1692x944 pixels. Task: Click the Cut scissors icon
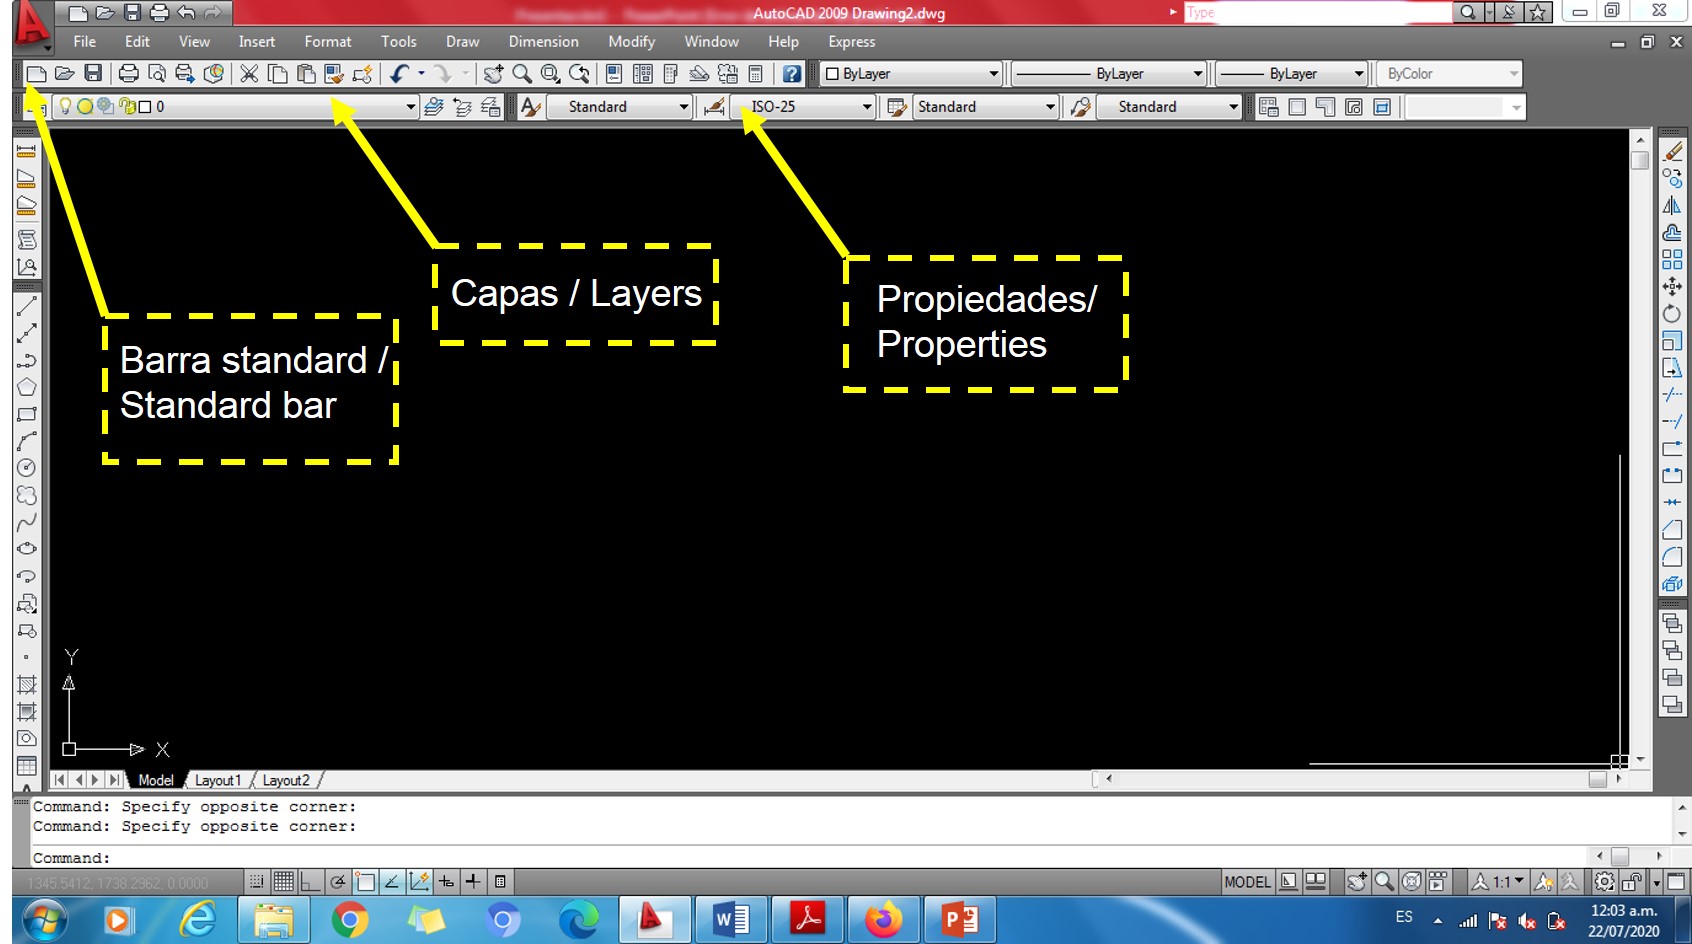tap(249, 74)
